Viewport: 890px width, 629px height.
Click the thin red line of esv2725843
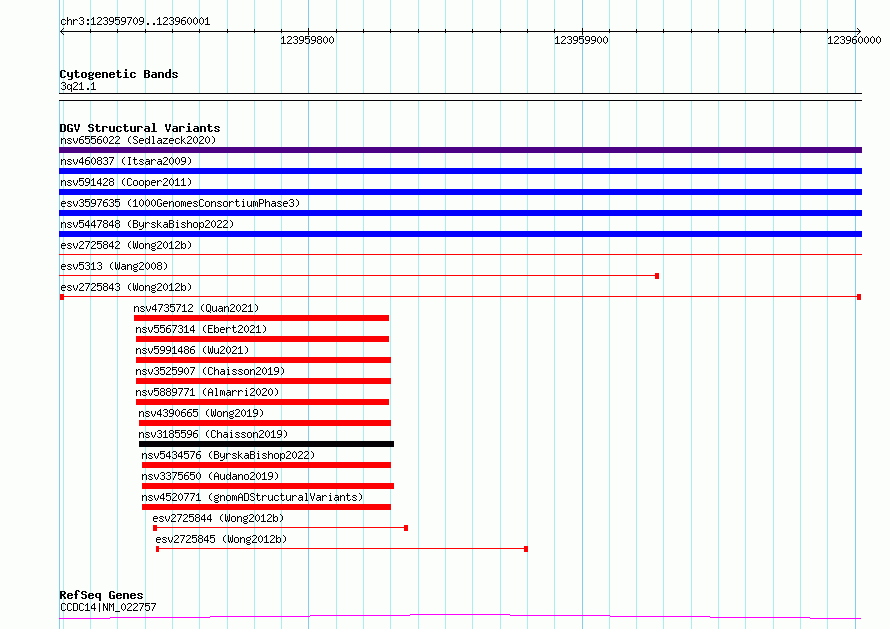[460, 296]
